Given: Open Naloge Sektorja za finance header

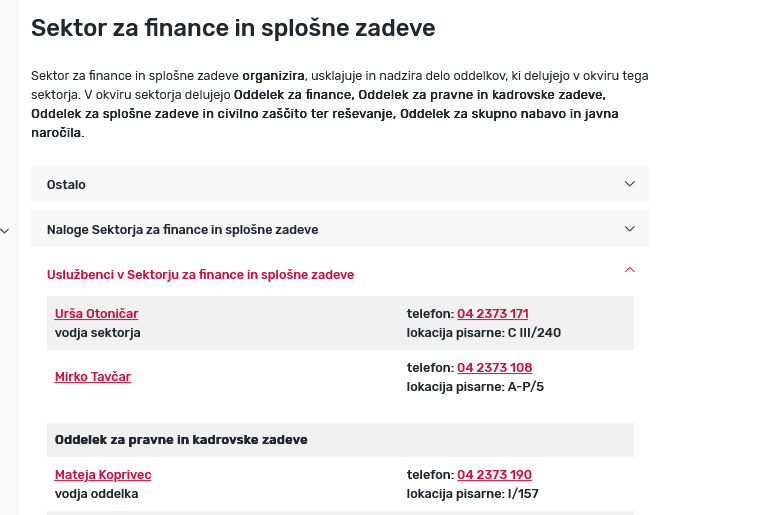Looking at the screenshot, I should pyautogui.click(x=182, y=230).
